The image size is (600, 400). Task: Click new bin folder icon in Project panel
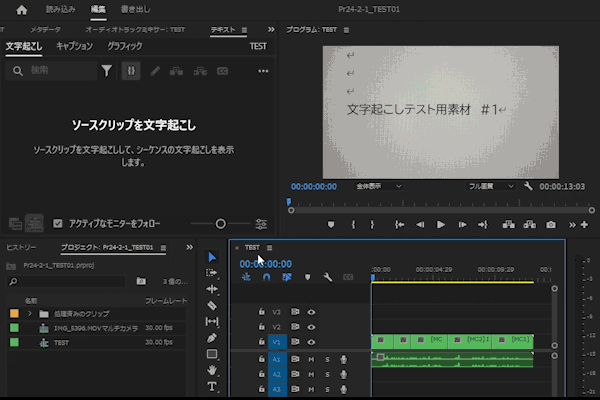(x=141, y=281)
